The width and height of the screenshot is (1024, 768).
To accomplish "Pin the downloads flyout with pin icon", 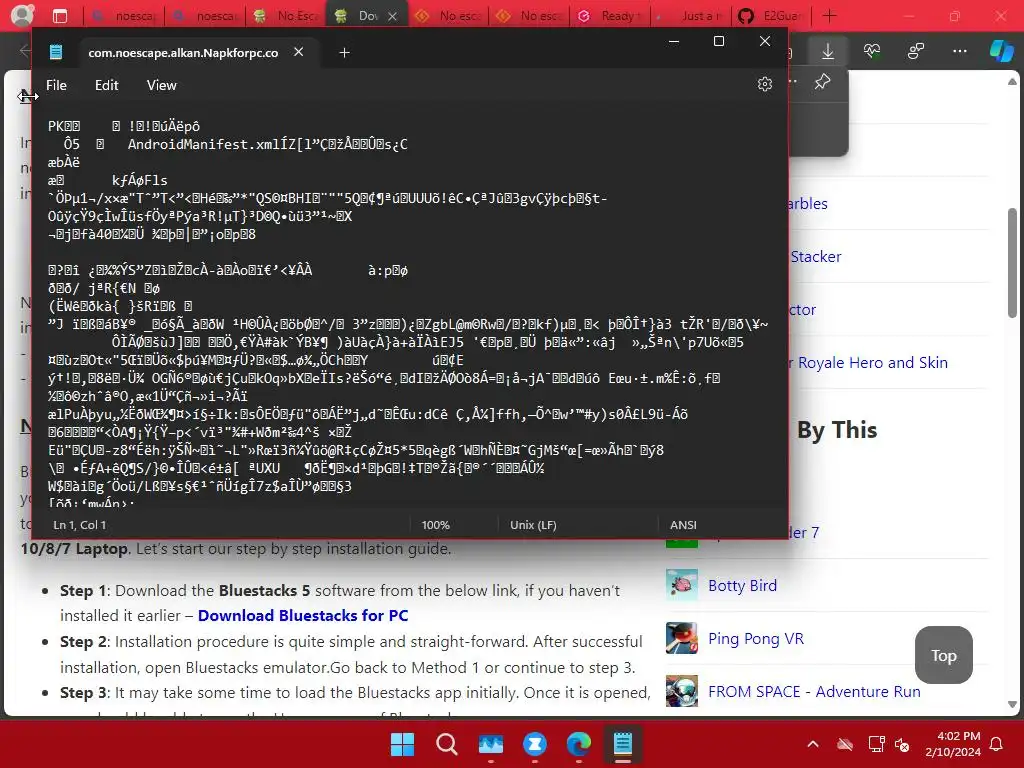I will [822, 82].
